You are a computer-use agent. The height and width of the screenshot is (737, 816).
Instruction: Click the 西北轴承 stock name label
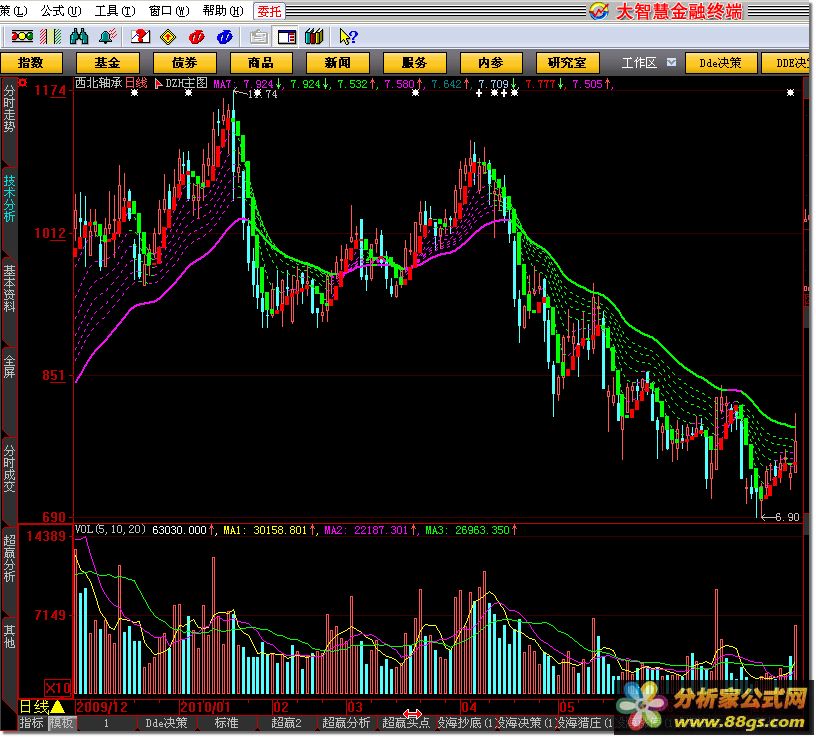(x=98, y=83)
